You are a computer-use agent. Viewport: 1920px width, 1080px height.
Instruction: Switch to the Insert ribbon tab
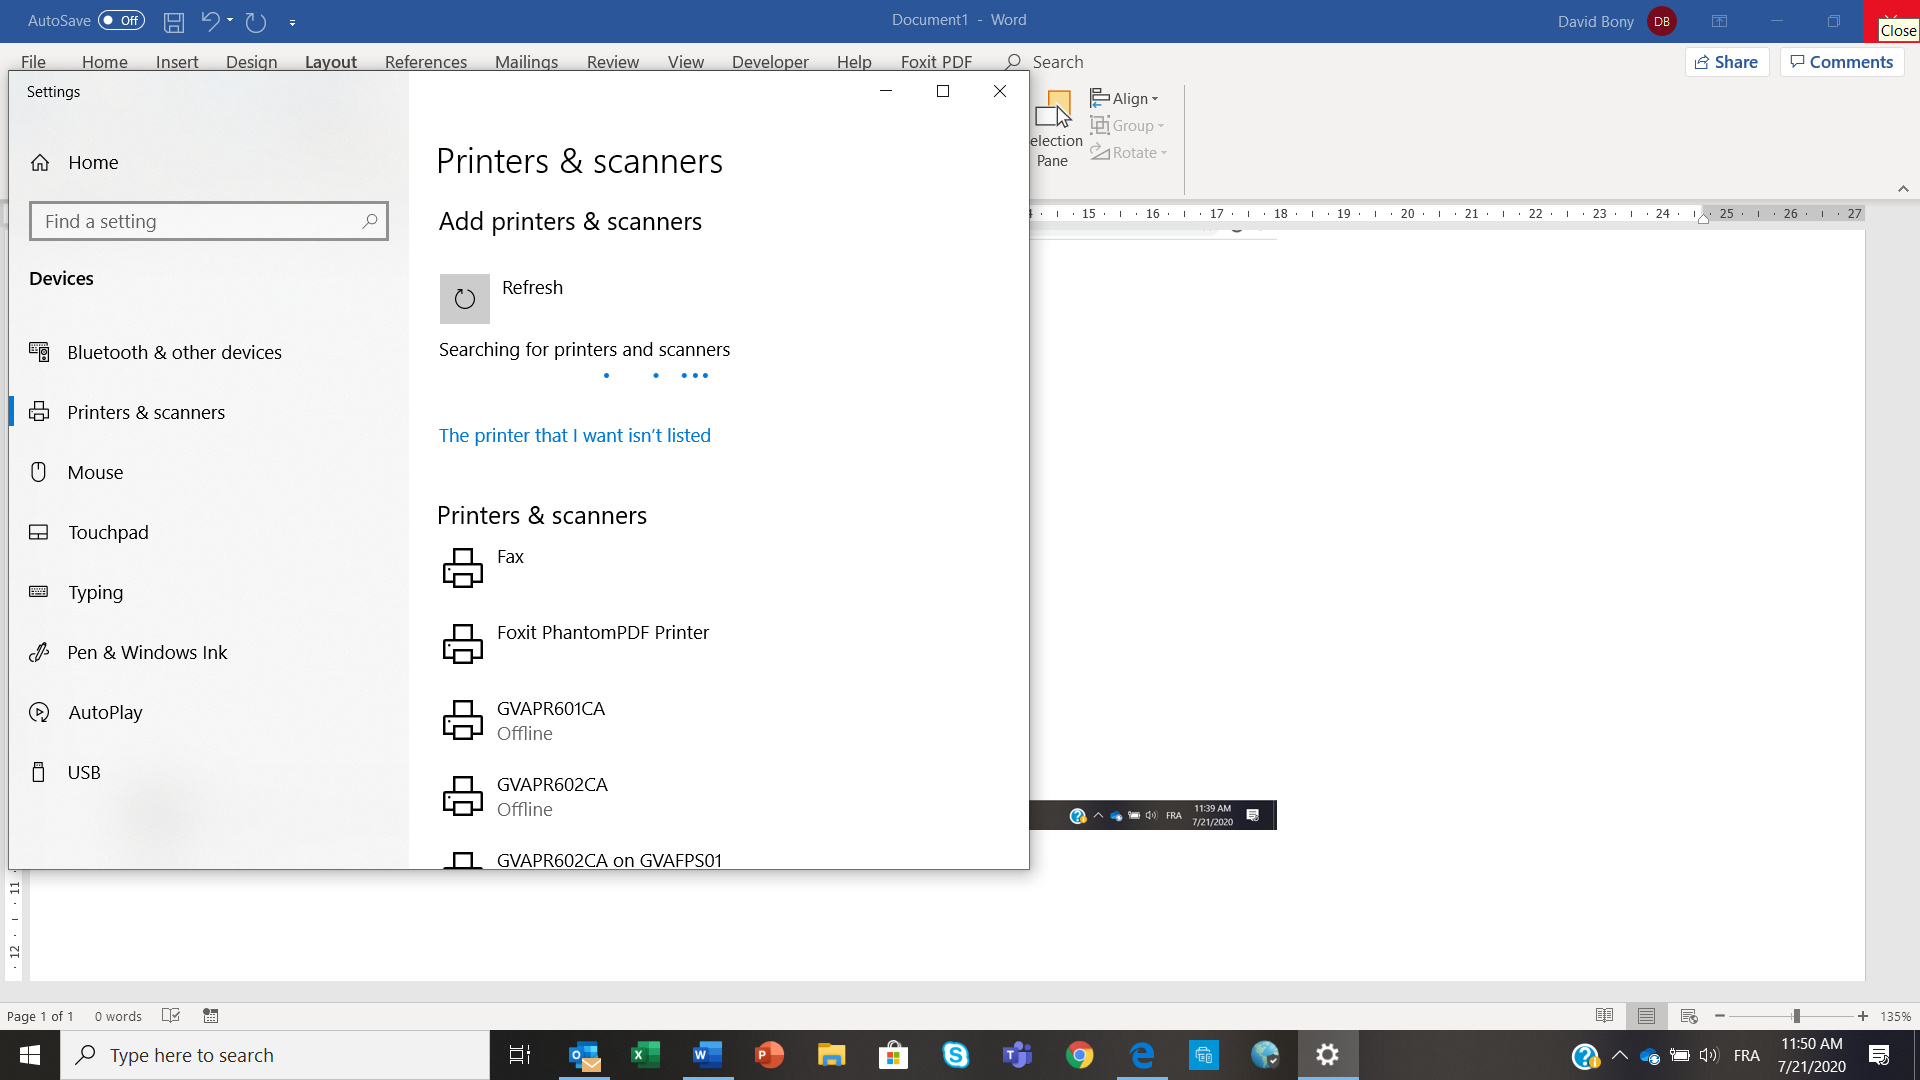(177, 61)
